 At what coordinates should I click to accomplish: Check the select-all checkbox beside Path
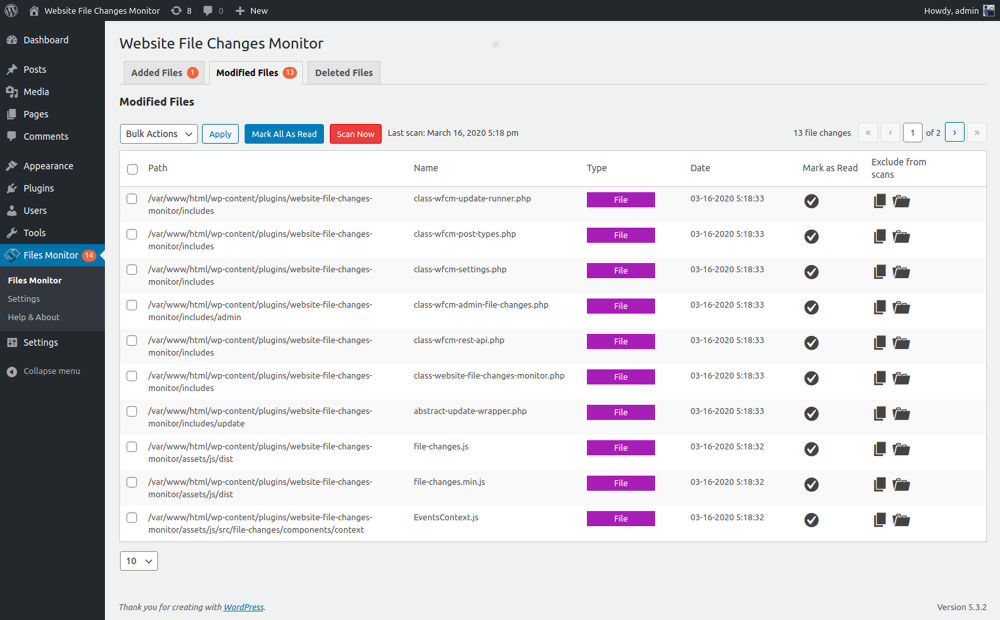pyautogui.click(x=132, y=169)
